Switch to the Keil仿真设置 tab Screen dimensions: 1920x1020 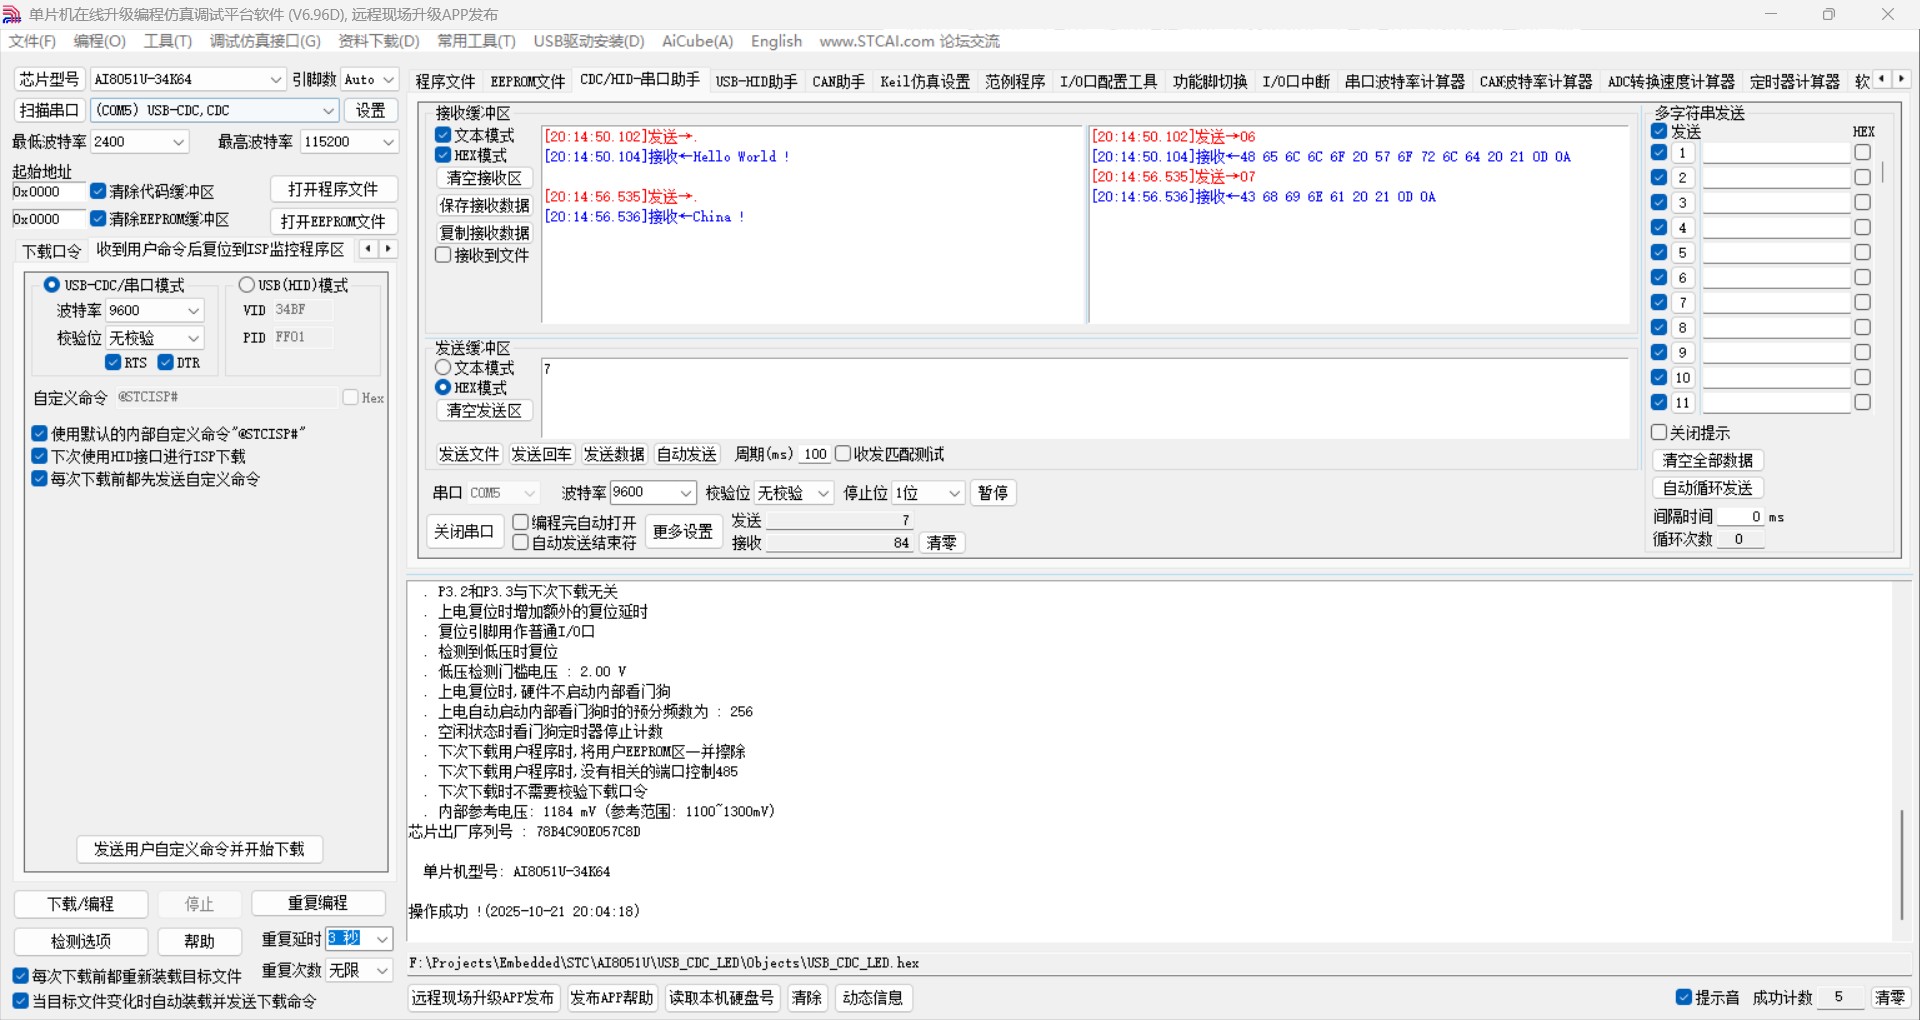924,81
